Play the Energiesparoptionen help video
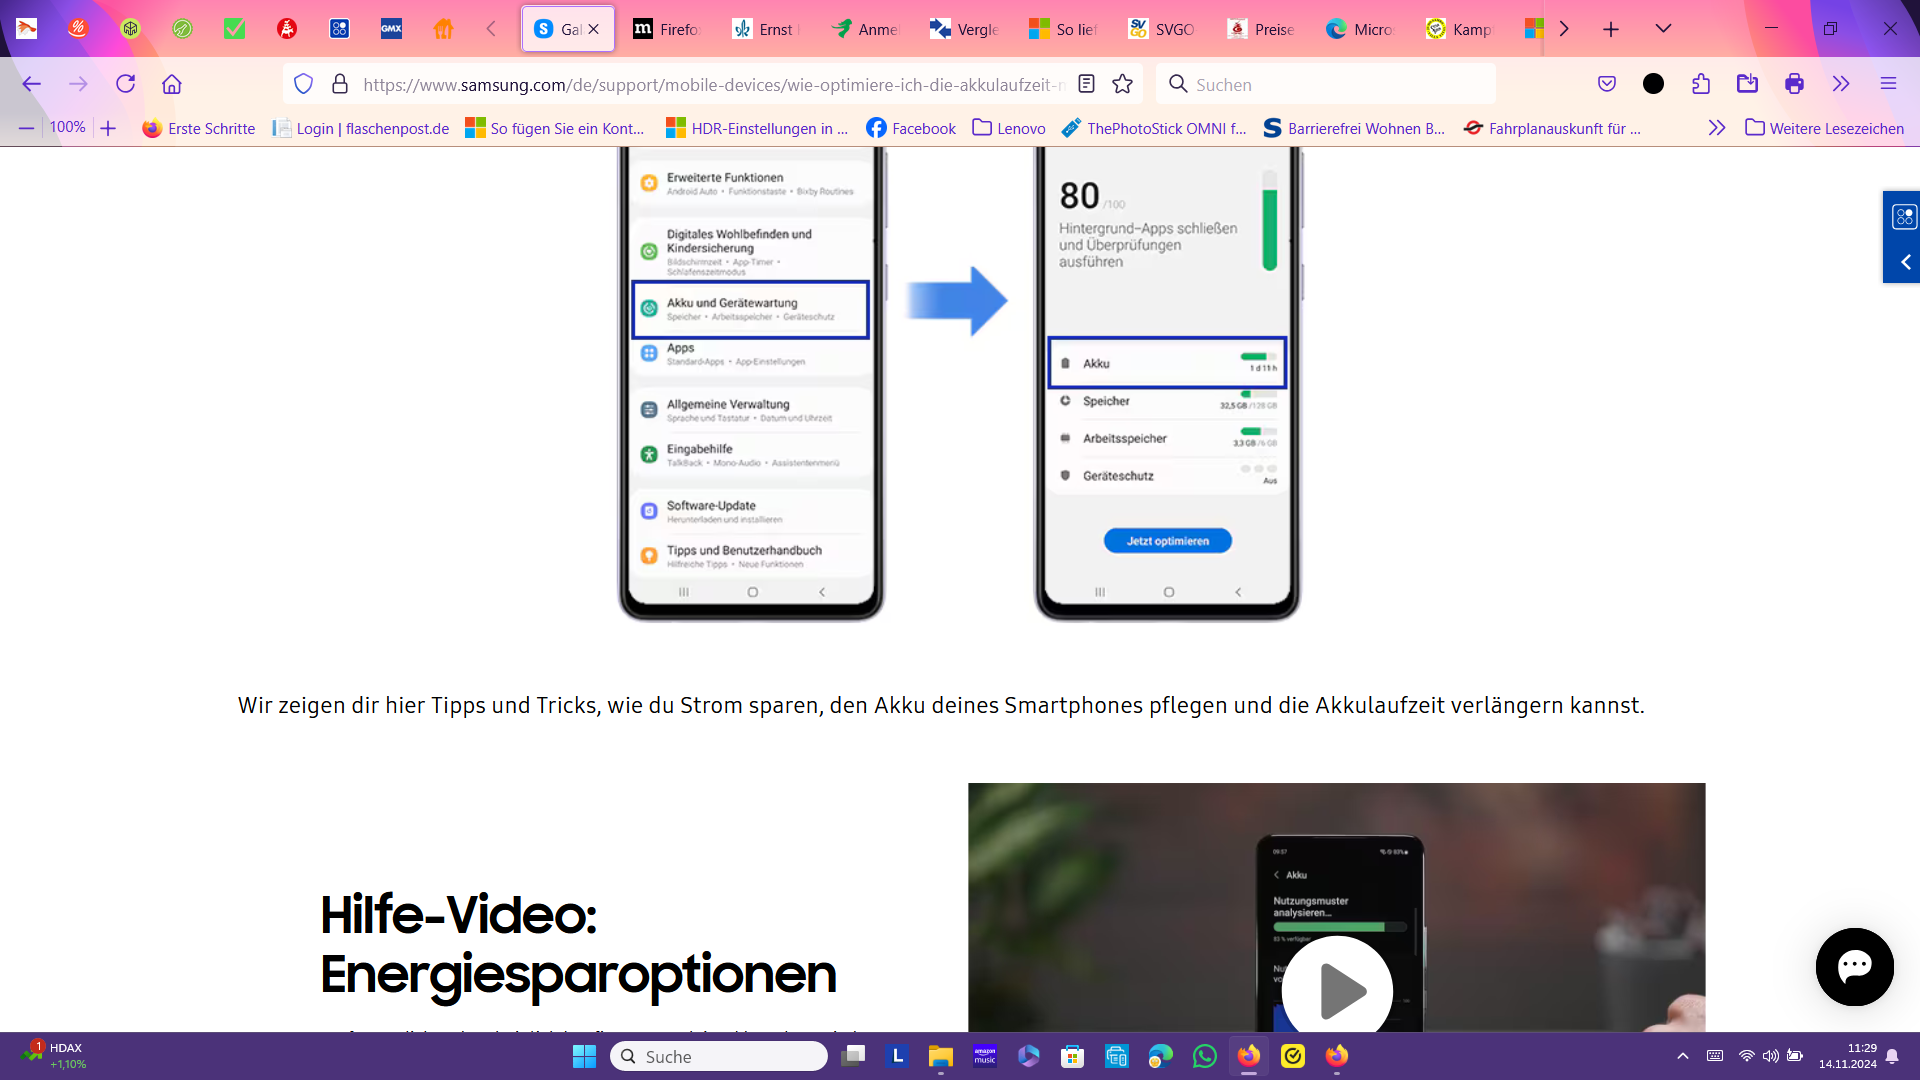Image resolution: width=1920 pixels, height=1080 pixels. click(x=1337, y=990)
